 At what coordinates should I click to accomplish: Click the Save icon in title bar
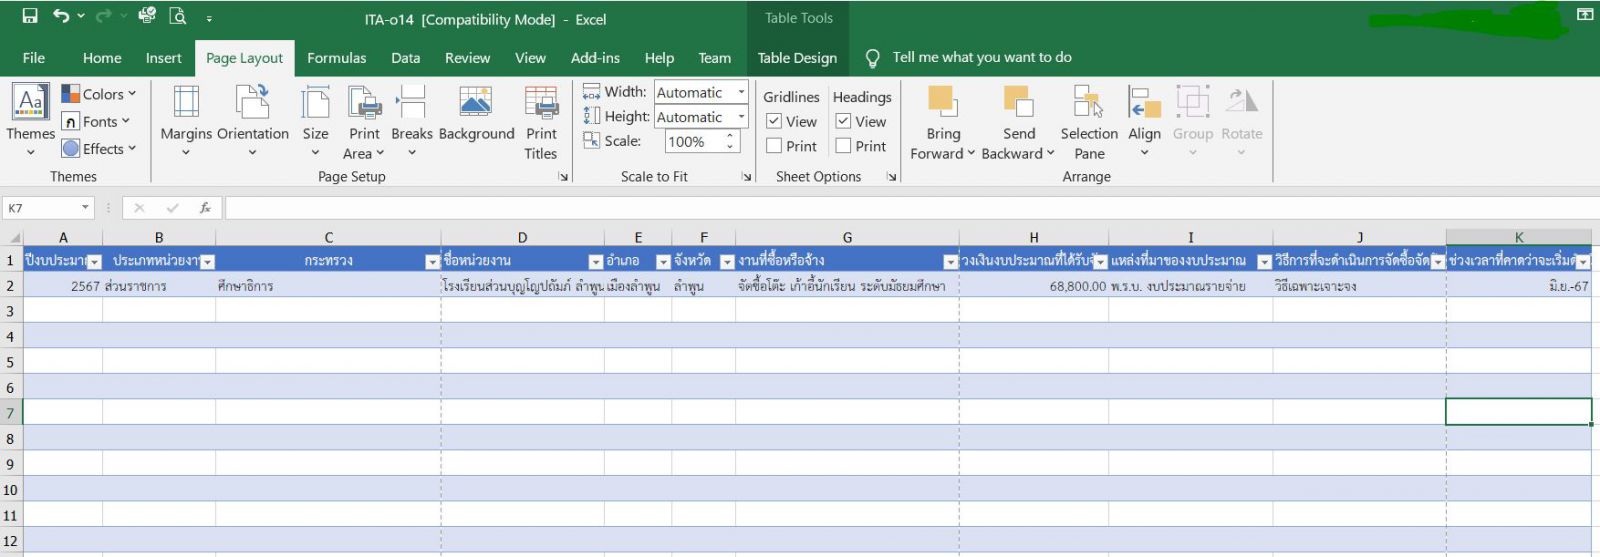click(x=30, y=16)
